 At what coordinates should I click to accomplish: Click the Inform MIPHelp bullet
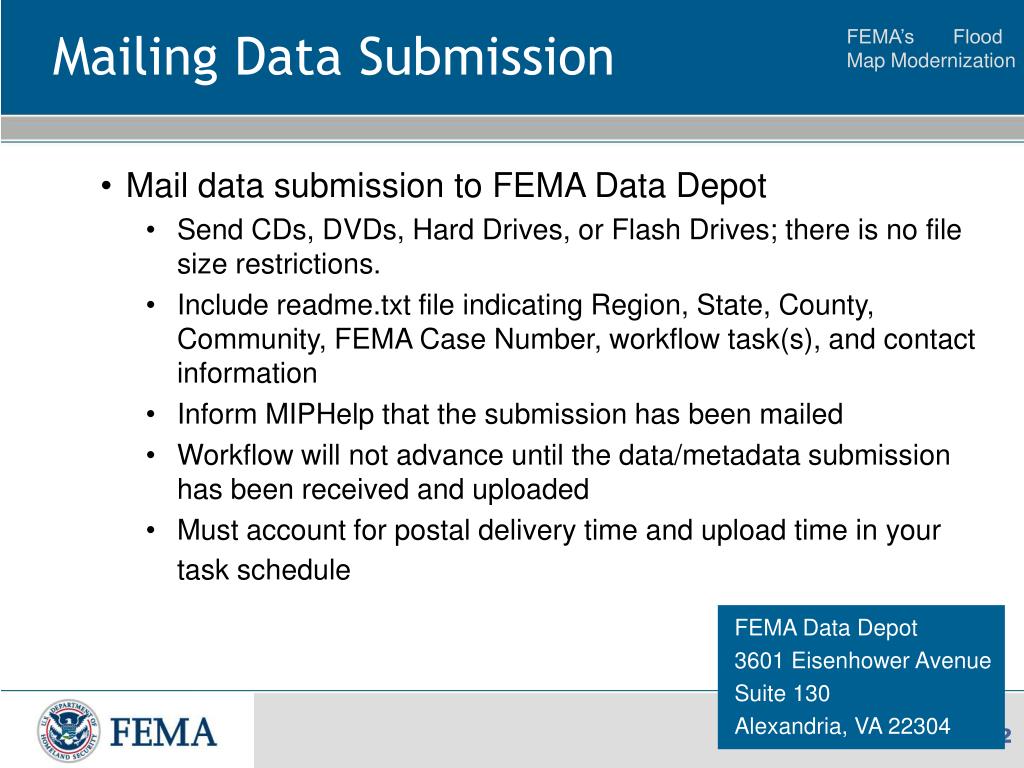509,415
